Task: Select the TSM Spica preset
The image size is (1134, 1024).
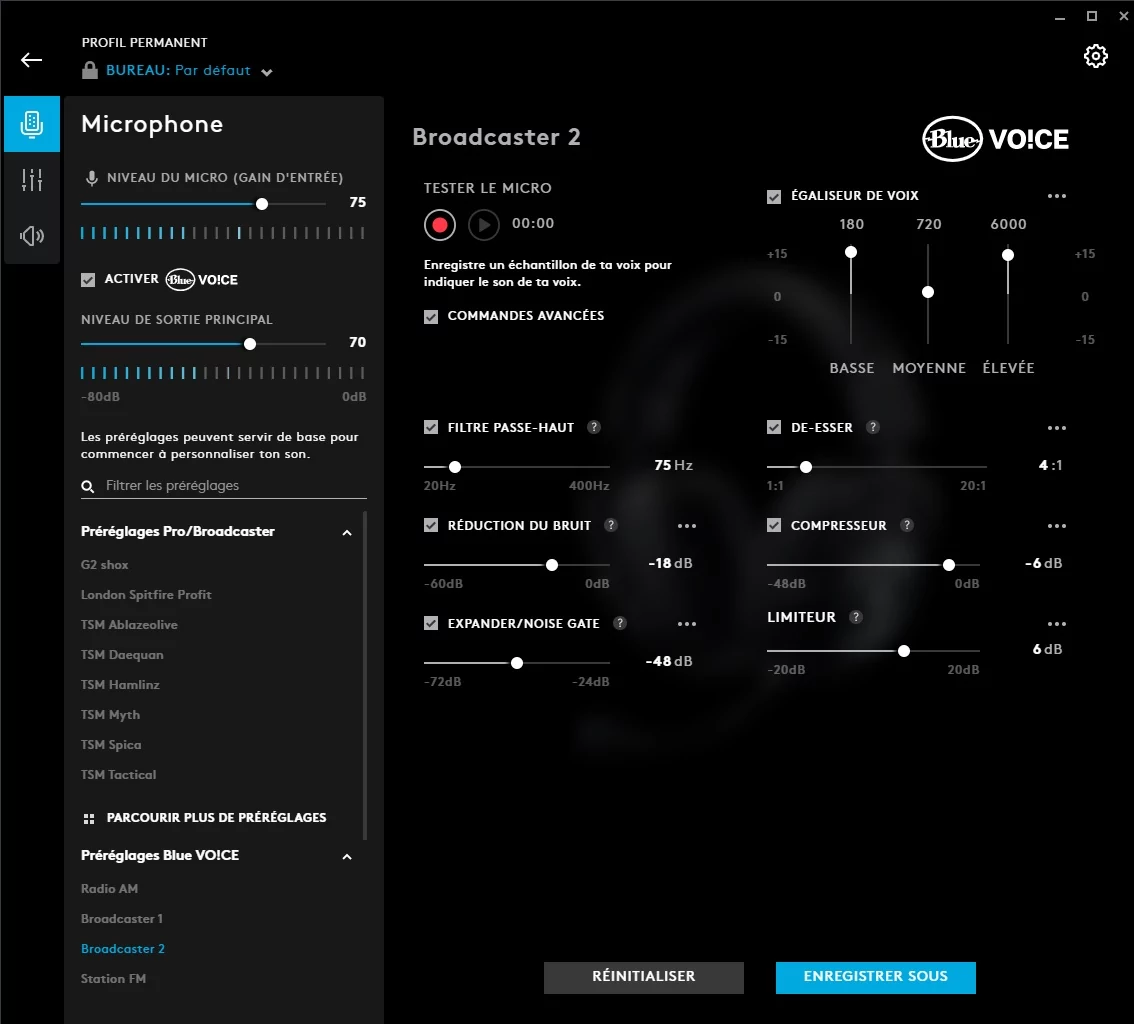Action: pyautogui.click(x=111, y=745)
